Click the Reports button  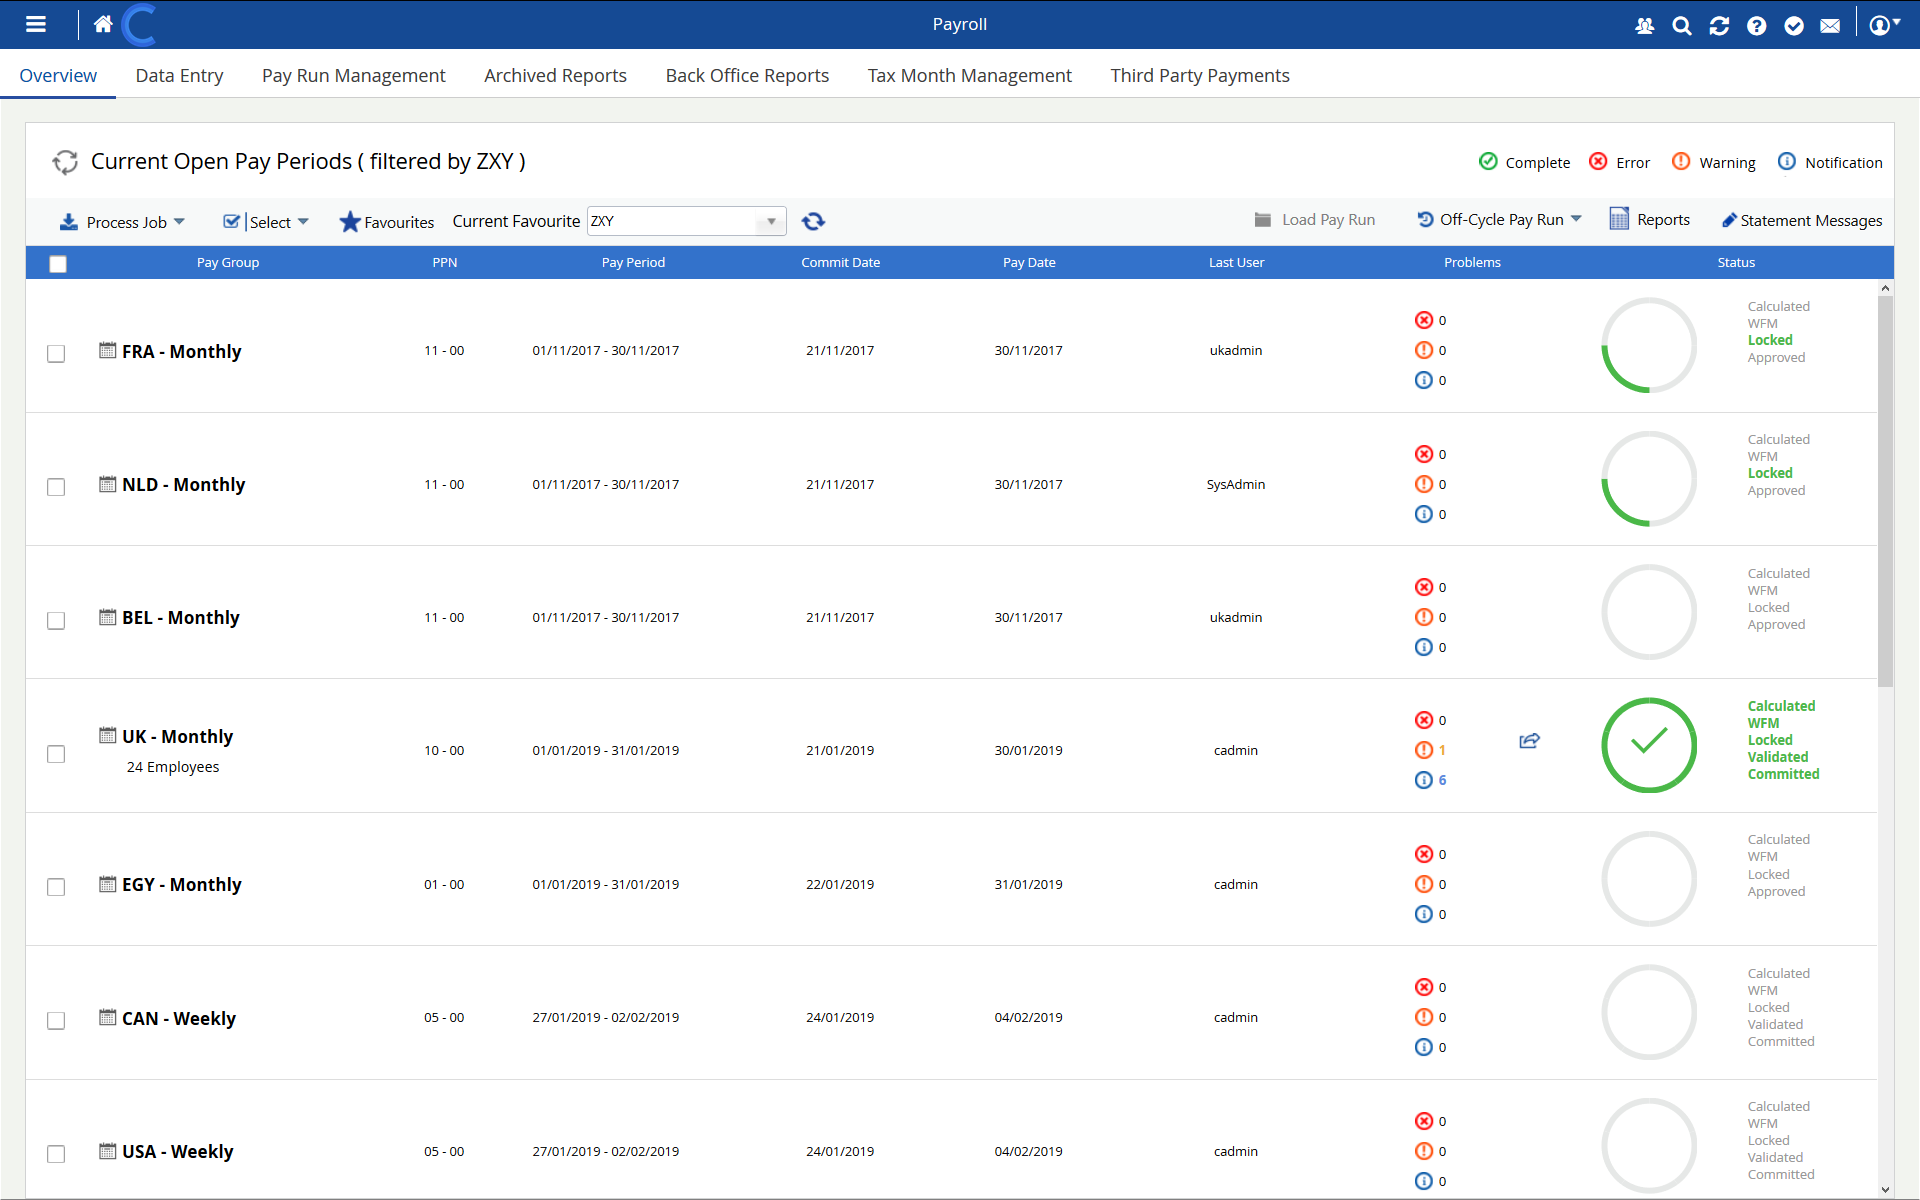[1650, 220]
